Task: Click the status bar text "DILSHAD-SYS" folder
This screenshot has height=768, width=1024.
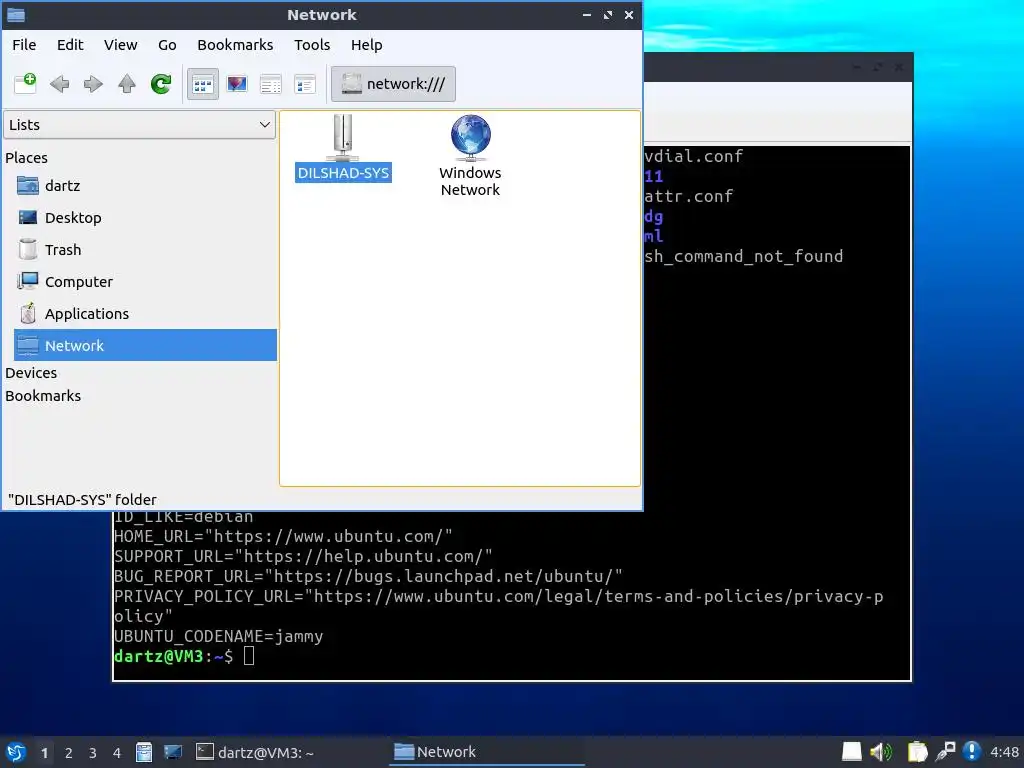Action: tap(82, 500)
